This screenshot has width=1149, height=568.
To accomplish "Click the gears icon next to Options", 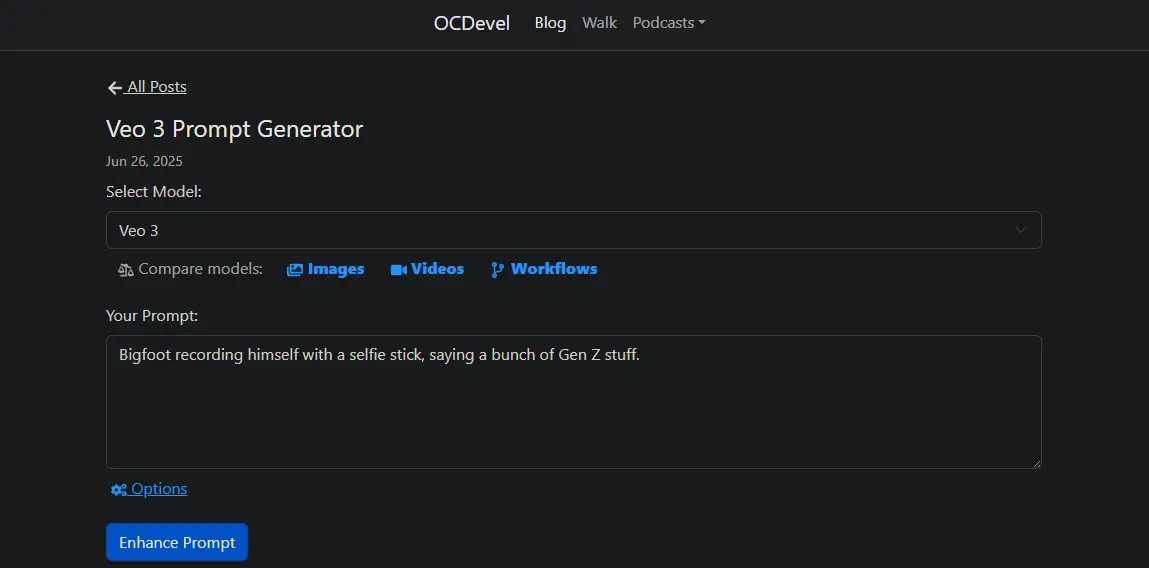I will 119,490.
